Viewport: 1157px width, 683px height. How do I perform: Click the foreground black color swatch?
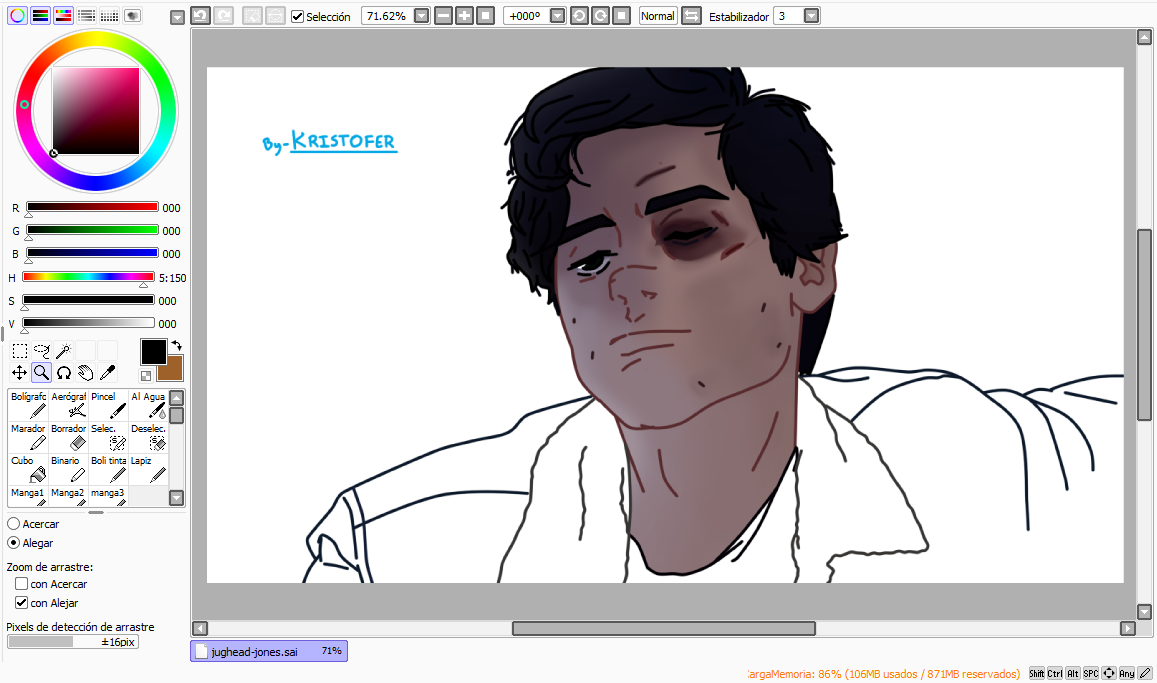pyautogui.click(x=153, y=352)
